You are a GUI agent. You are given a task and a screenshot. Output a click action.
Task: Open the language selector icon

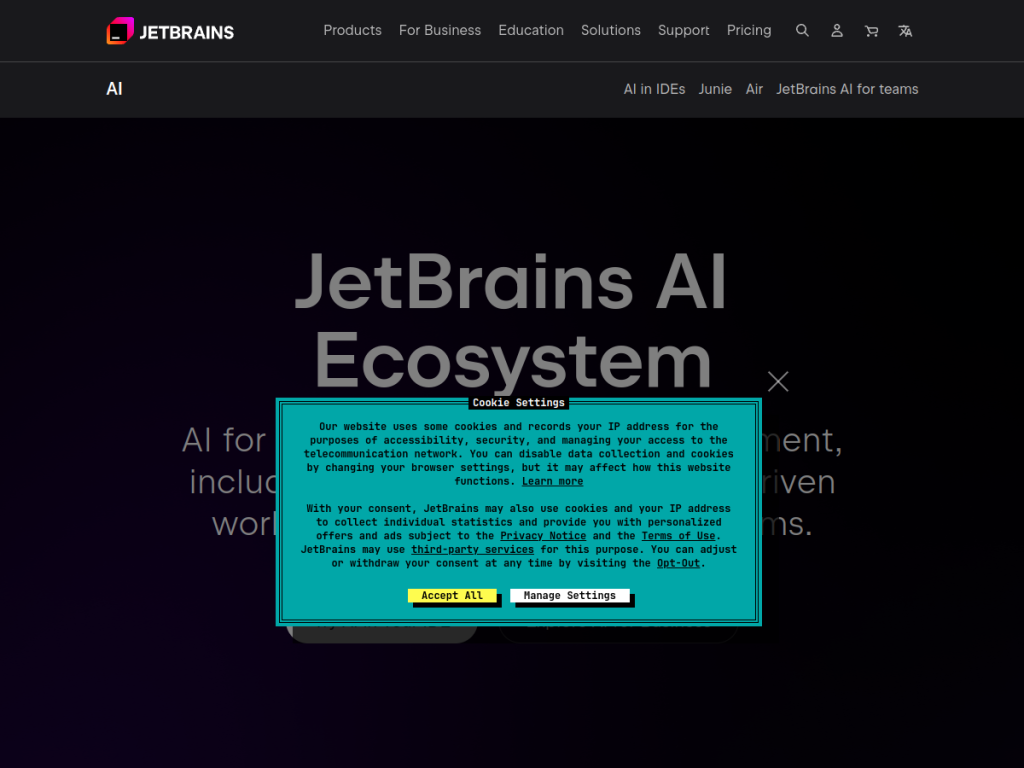[x=905, y=31]
